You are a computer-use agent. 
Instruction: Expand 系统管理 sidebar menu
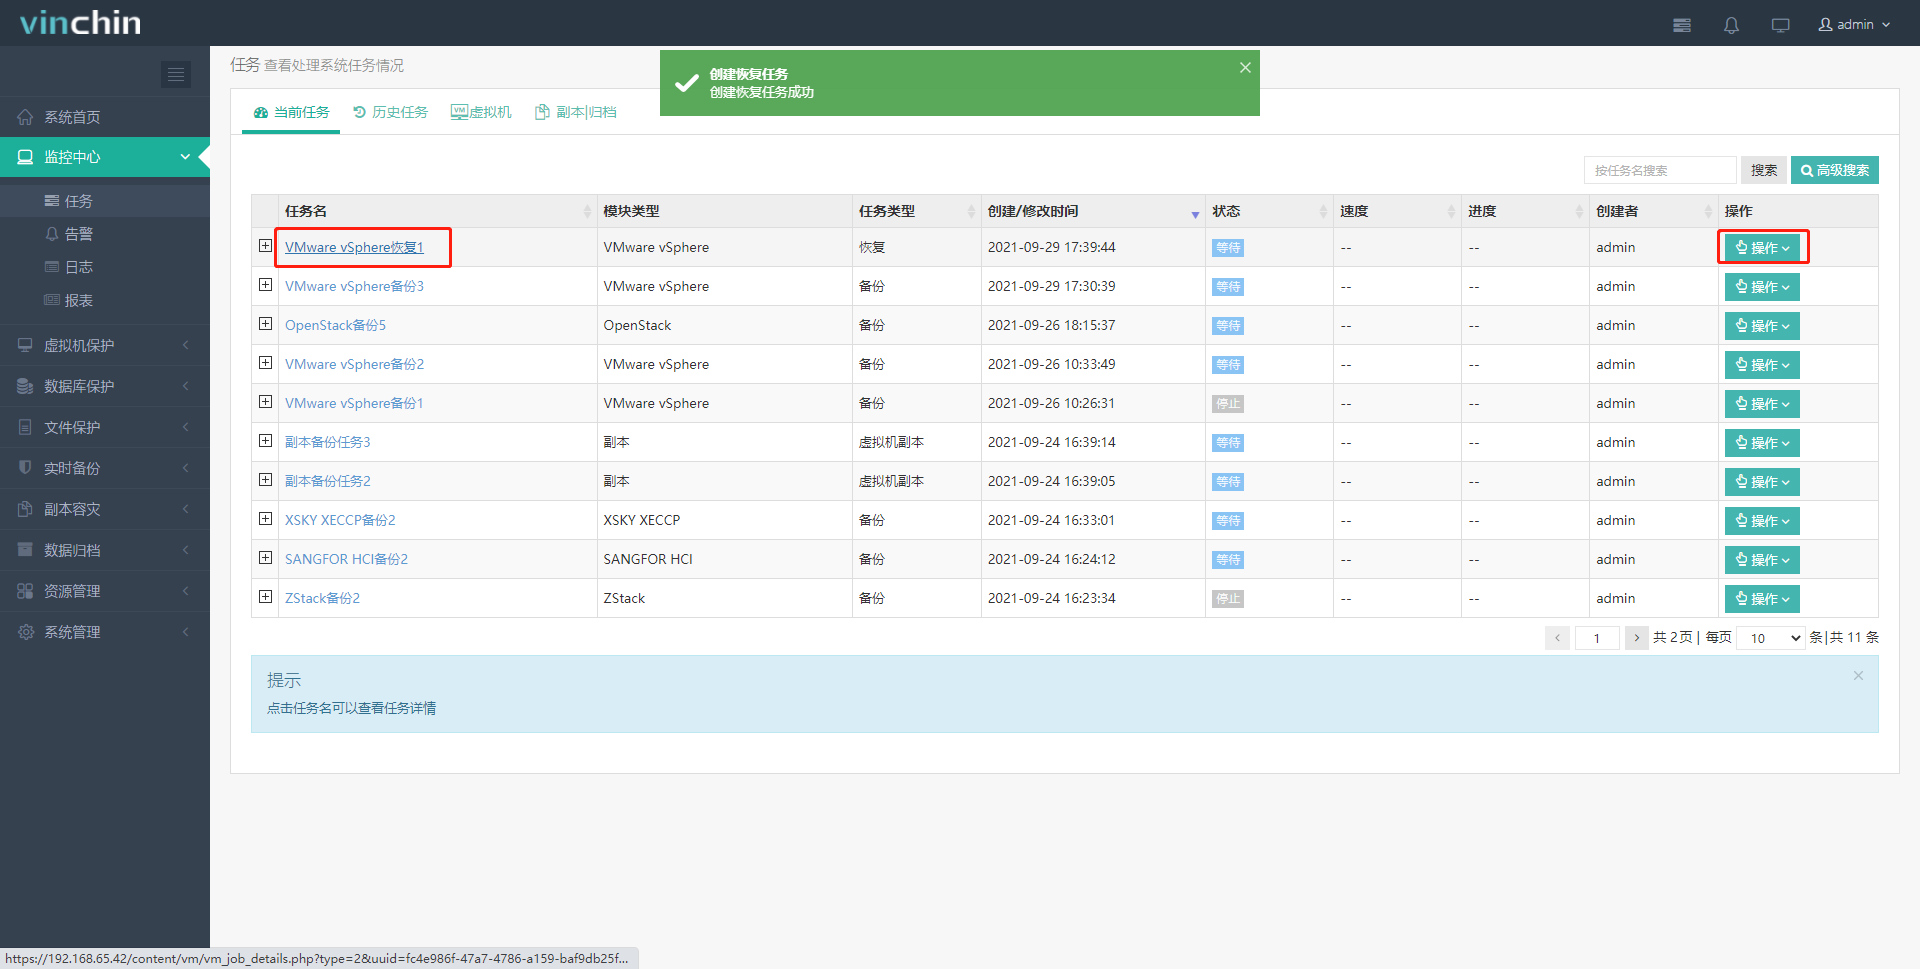pos(105,632)
